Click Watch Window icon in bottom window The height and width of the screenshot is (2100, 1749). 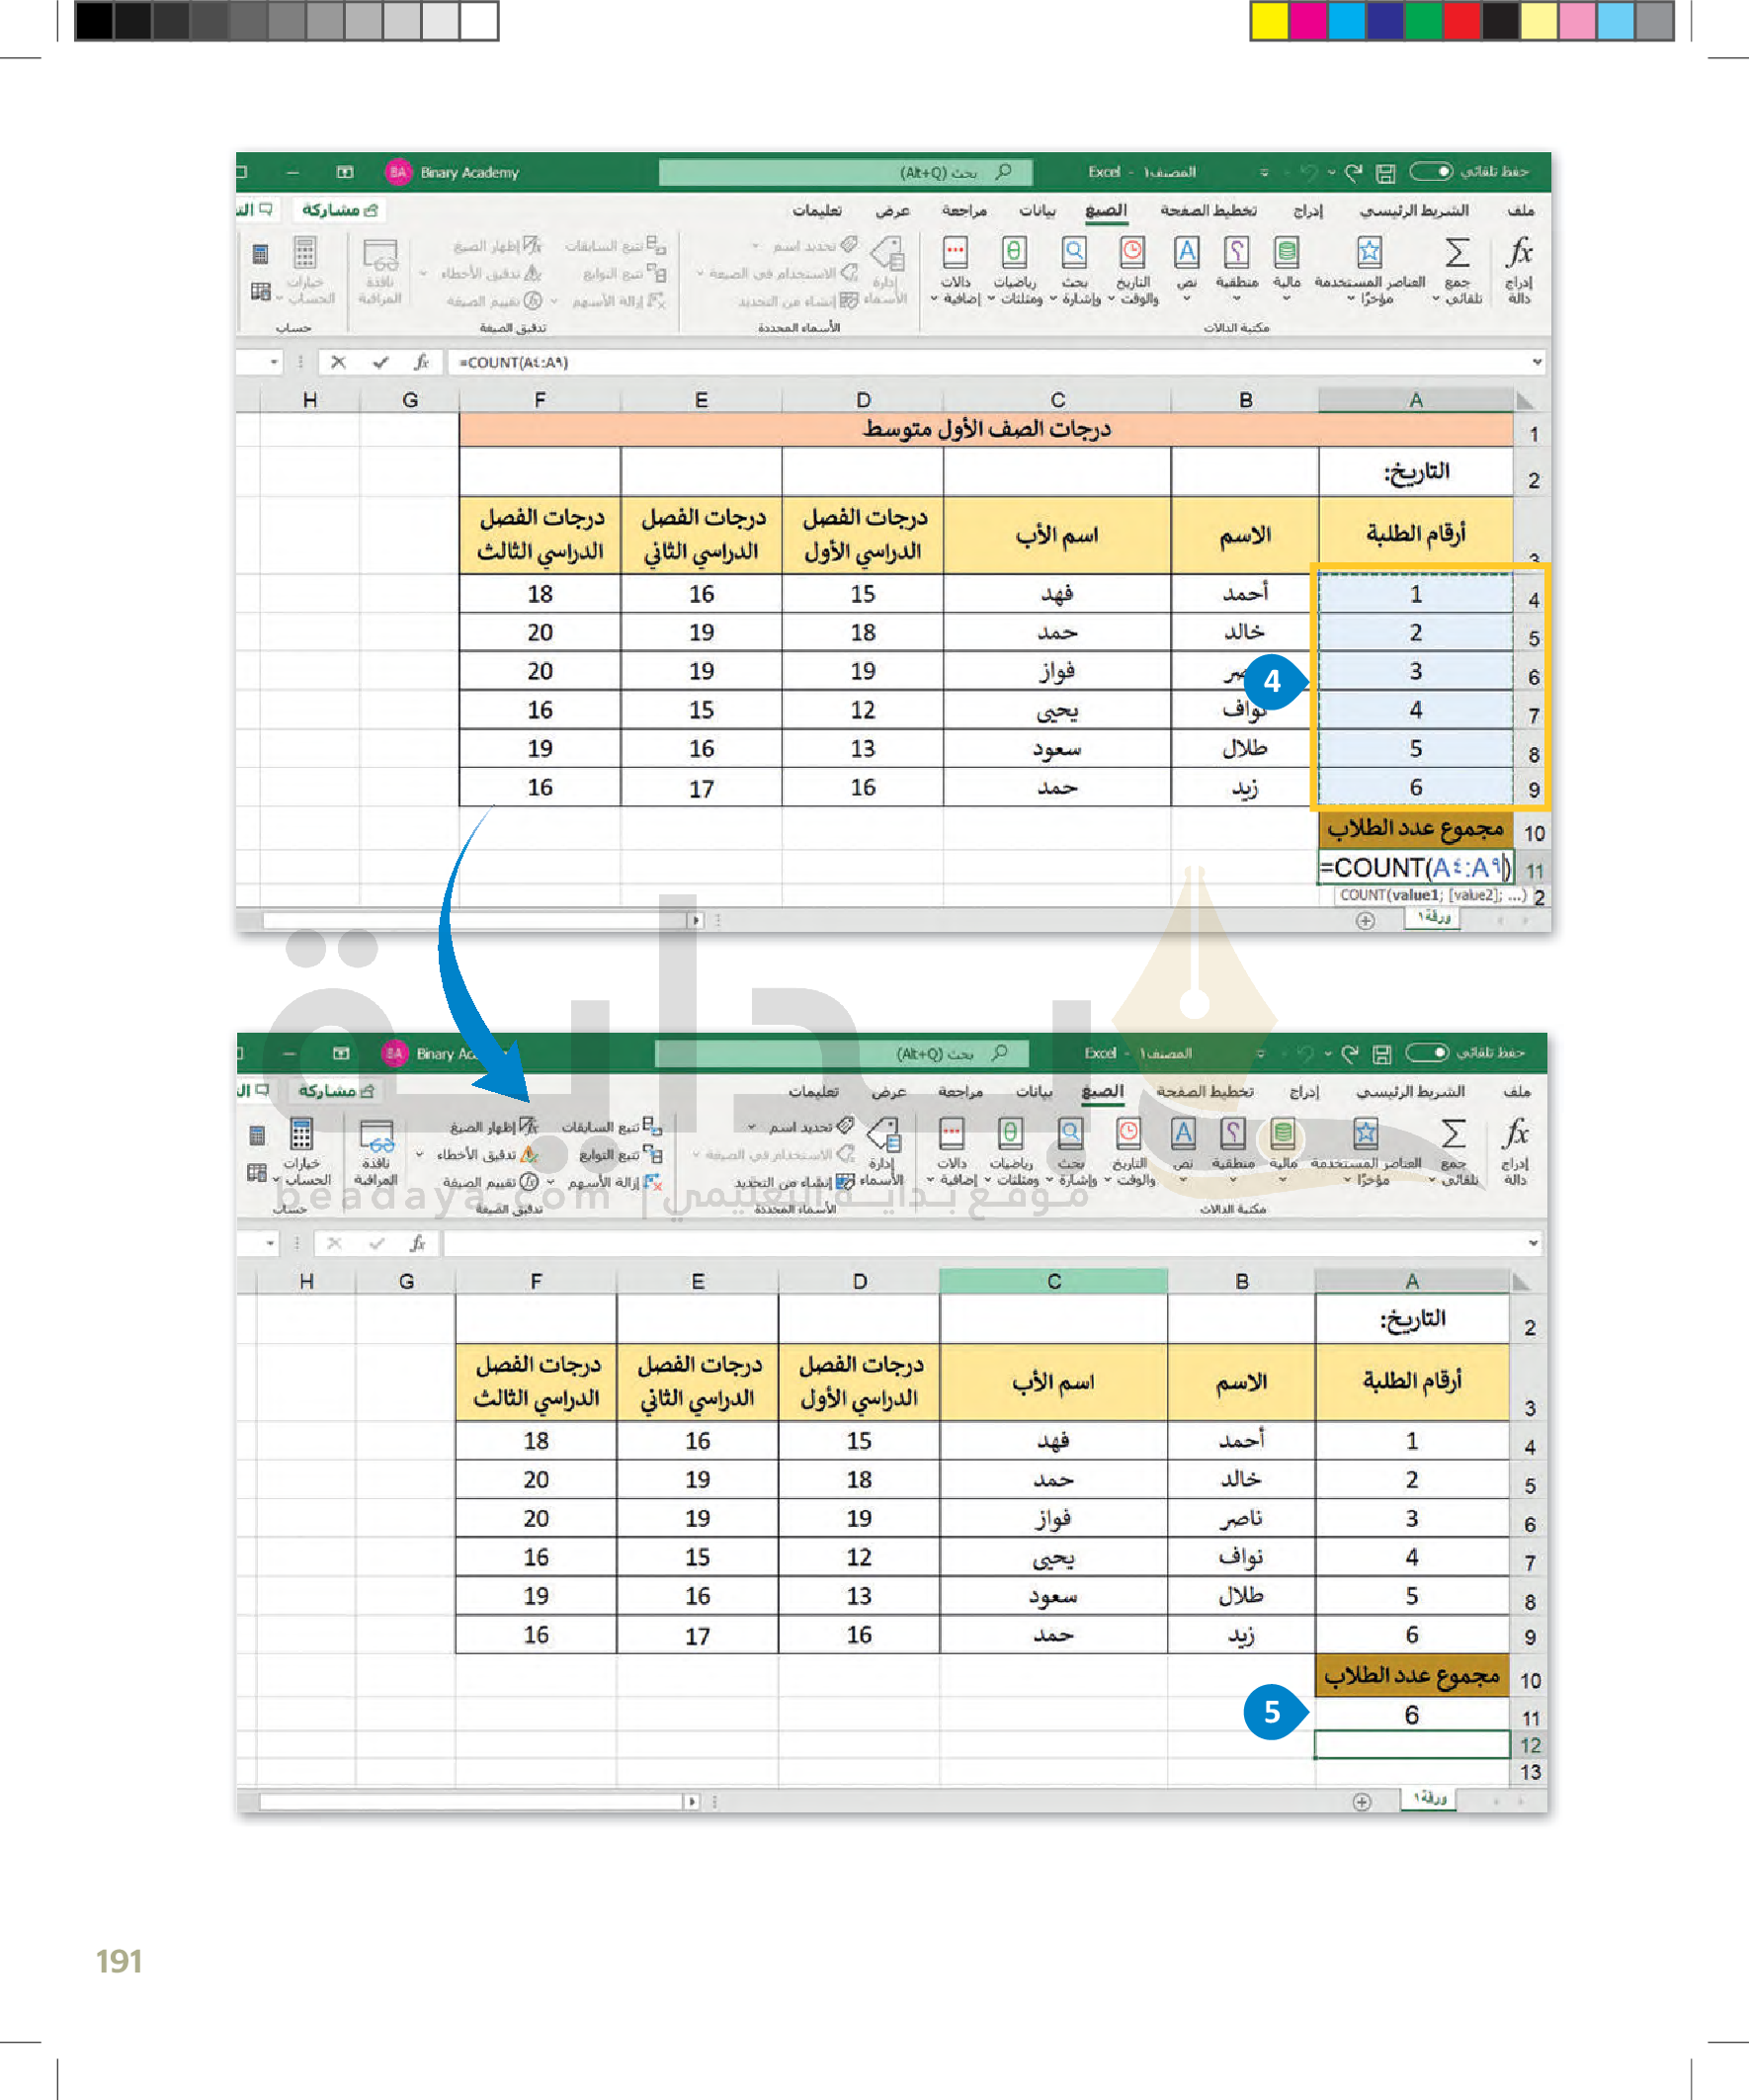(376, 1137)
